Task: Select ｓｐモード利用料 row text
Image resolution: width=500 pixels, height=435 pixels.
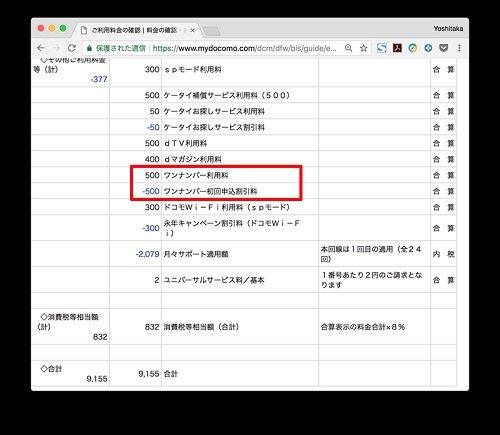Action: click(193, 70)
